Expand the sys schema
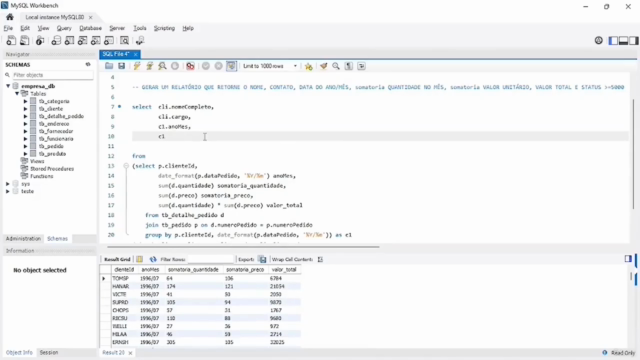 coord(8,184)
